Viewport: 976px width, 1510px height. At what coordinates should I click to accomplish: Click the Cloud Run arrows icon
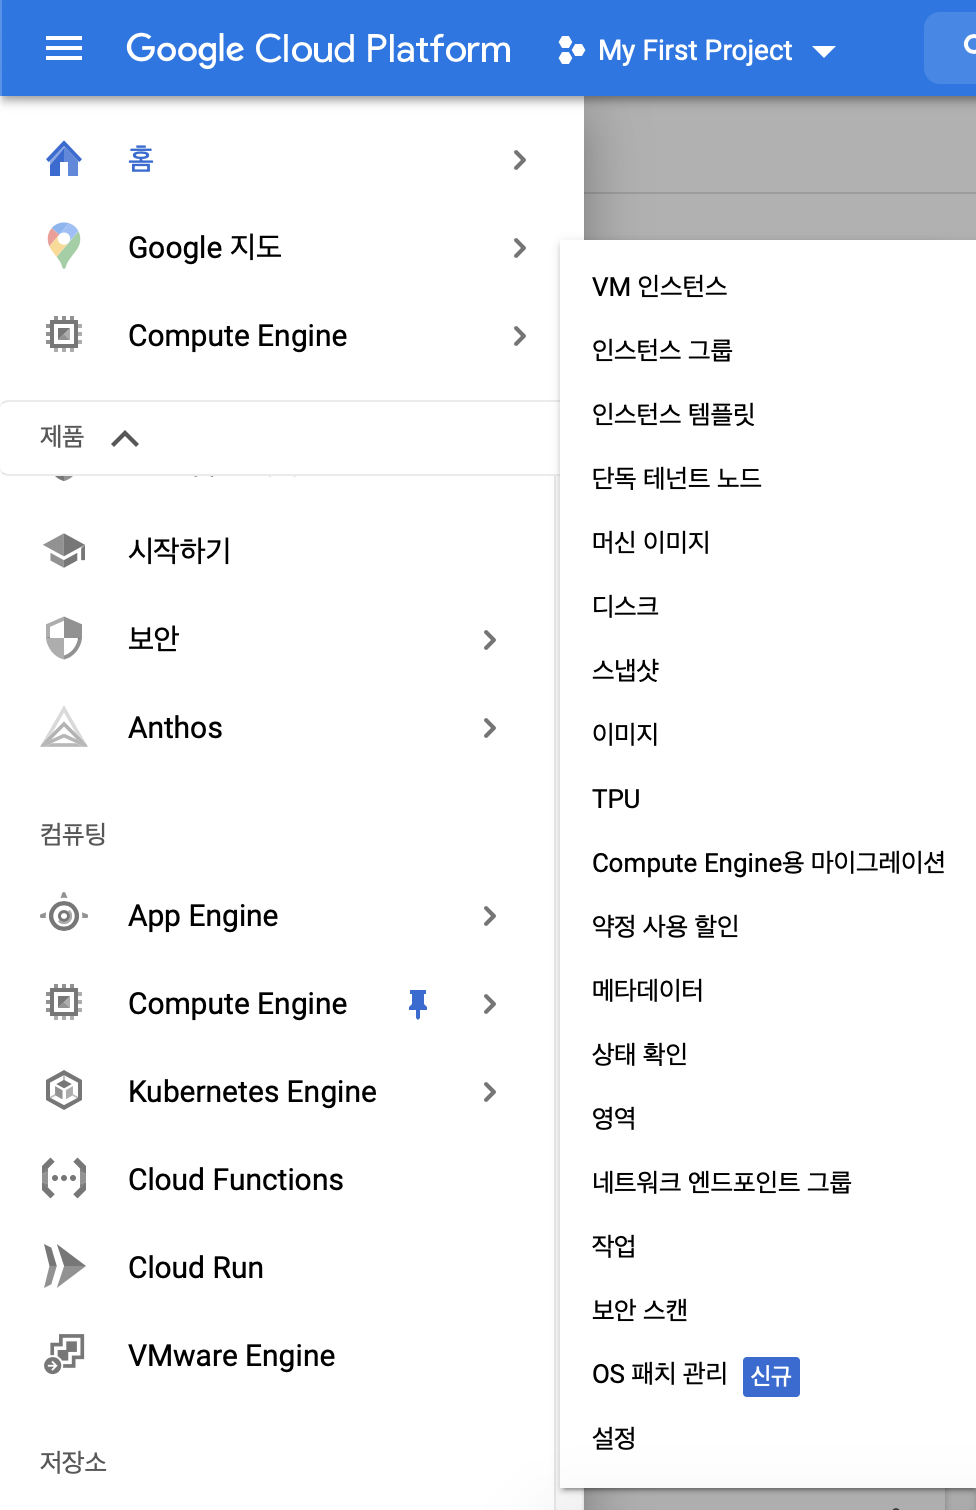tap(64, 1266)
